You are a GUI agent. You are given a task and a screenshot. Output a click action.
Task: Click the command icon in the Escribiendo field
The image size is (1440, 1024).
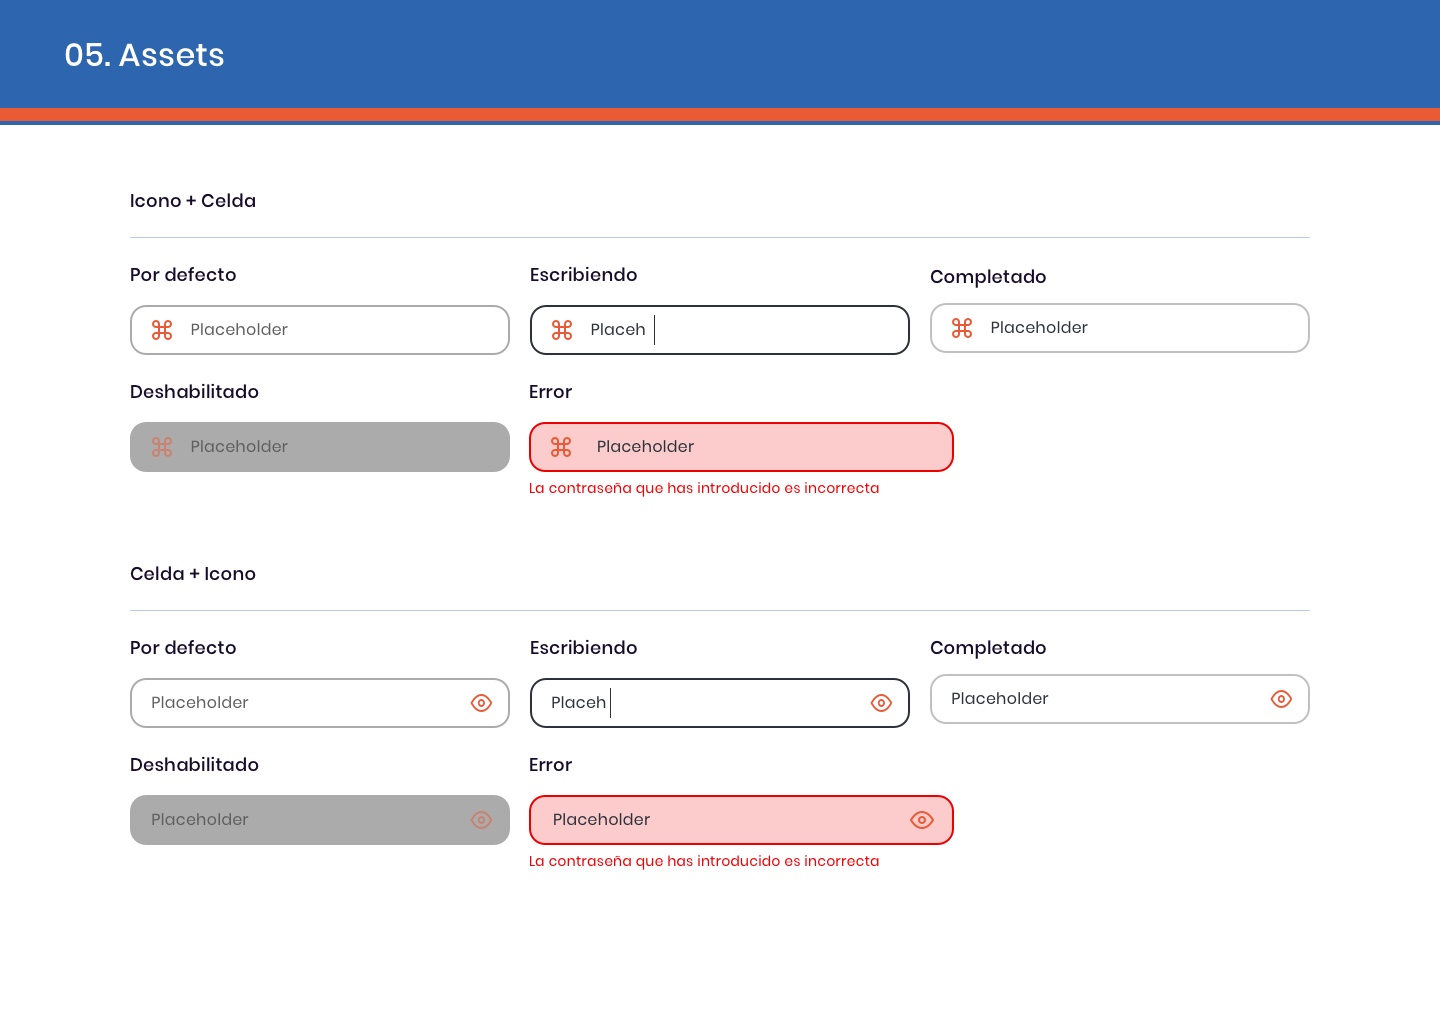(562, 330)
